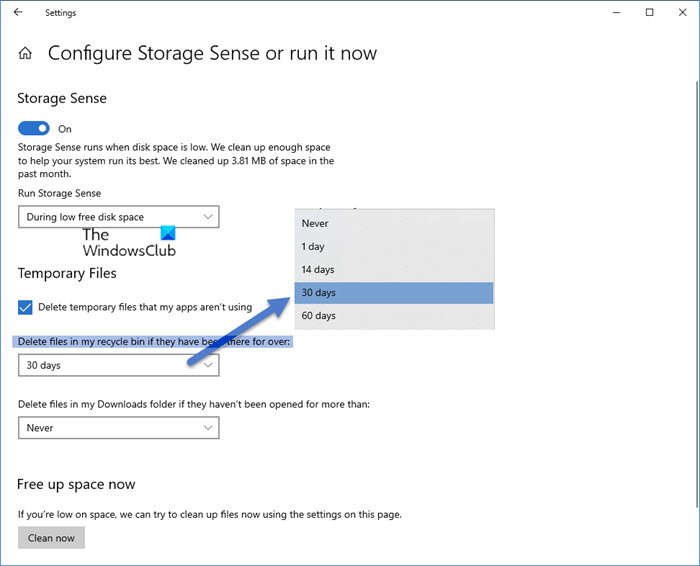The height and width of the screenshot is (566, 700).
Task: Click the Storage Sense section heading
Action: (x=62, y=99)
